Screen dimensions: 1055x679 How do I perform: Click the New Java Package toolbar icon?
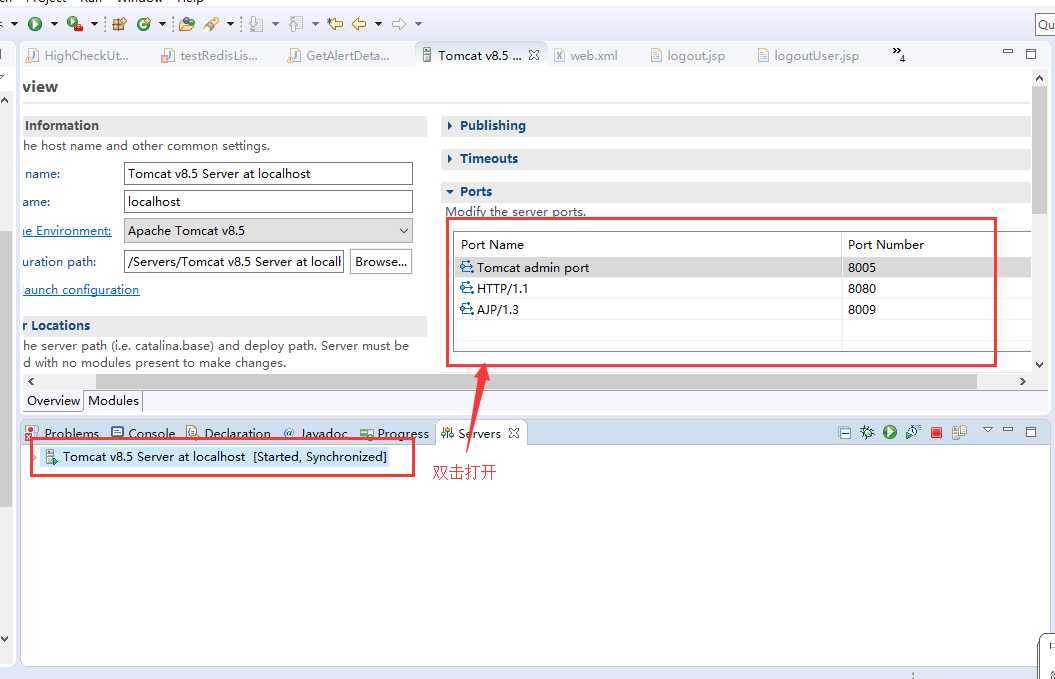(x=120, y=24)
